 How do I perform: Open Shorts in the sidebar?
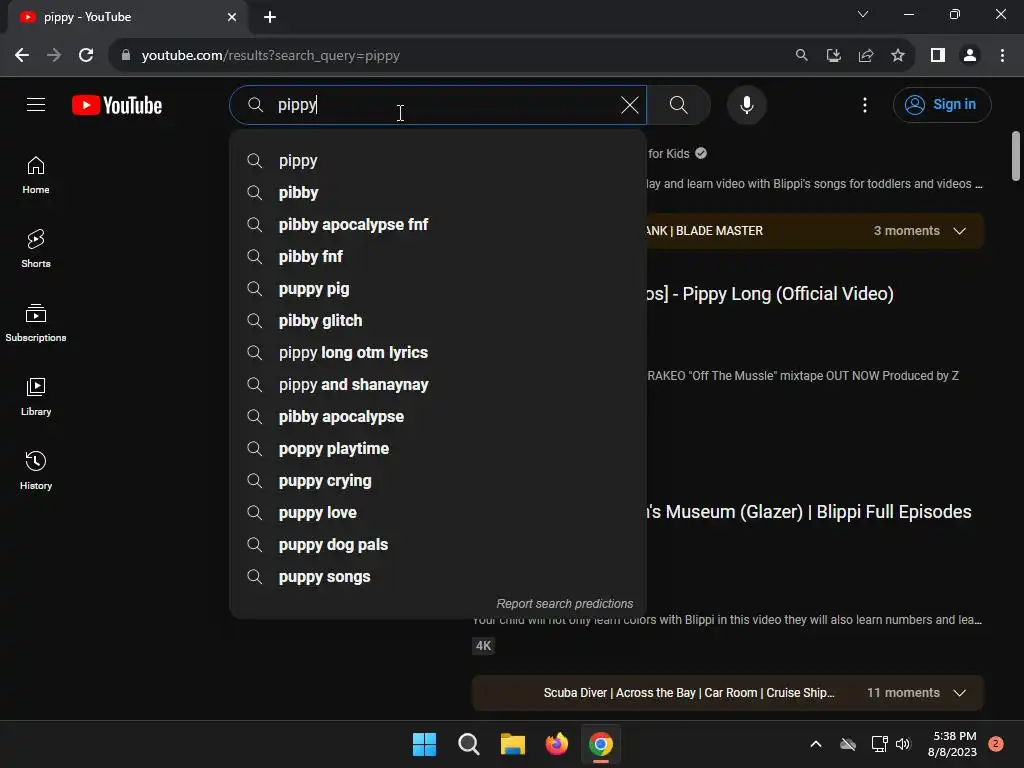coord(36,249)
